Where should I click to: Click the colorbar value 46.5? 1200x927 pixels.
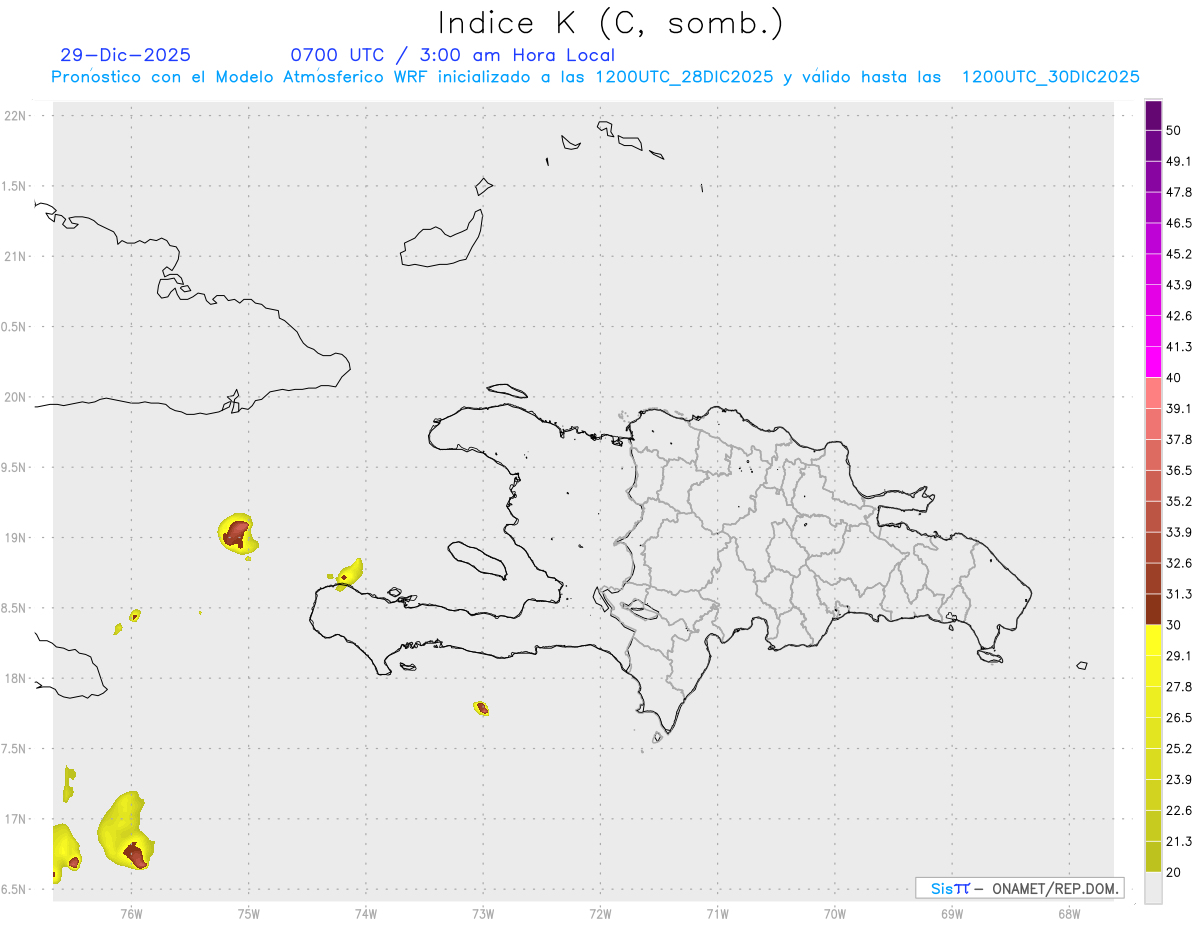[1179, 223]
